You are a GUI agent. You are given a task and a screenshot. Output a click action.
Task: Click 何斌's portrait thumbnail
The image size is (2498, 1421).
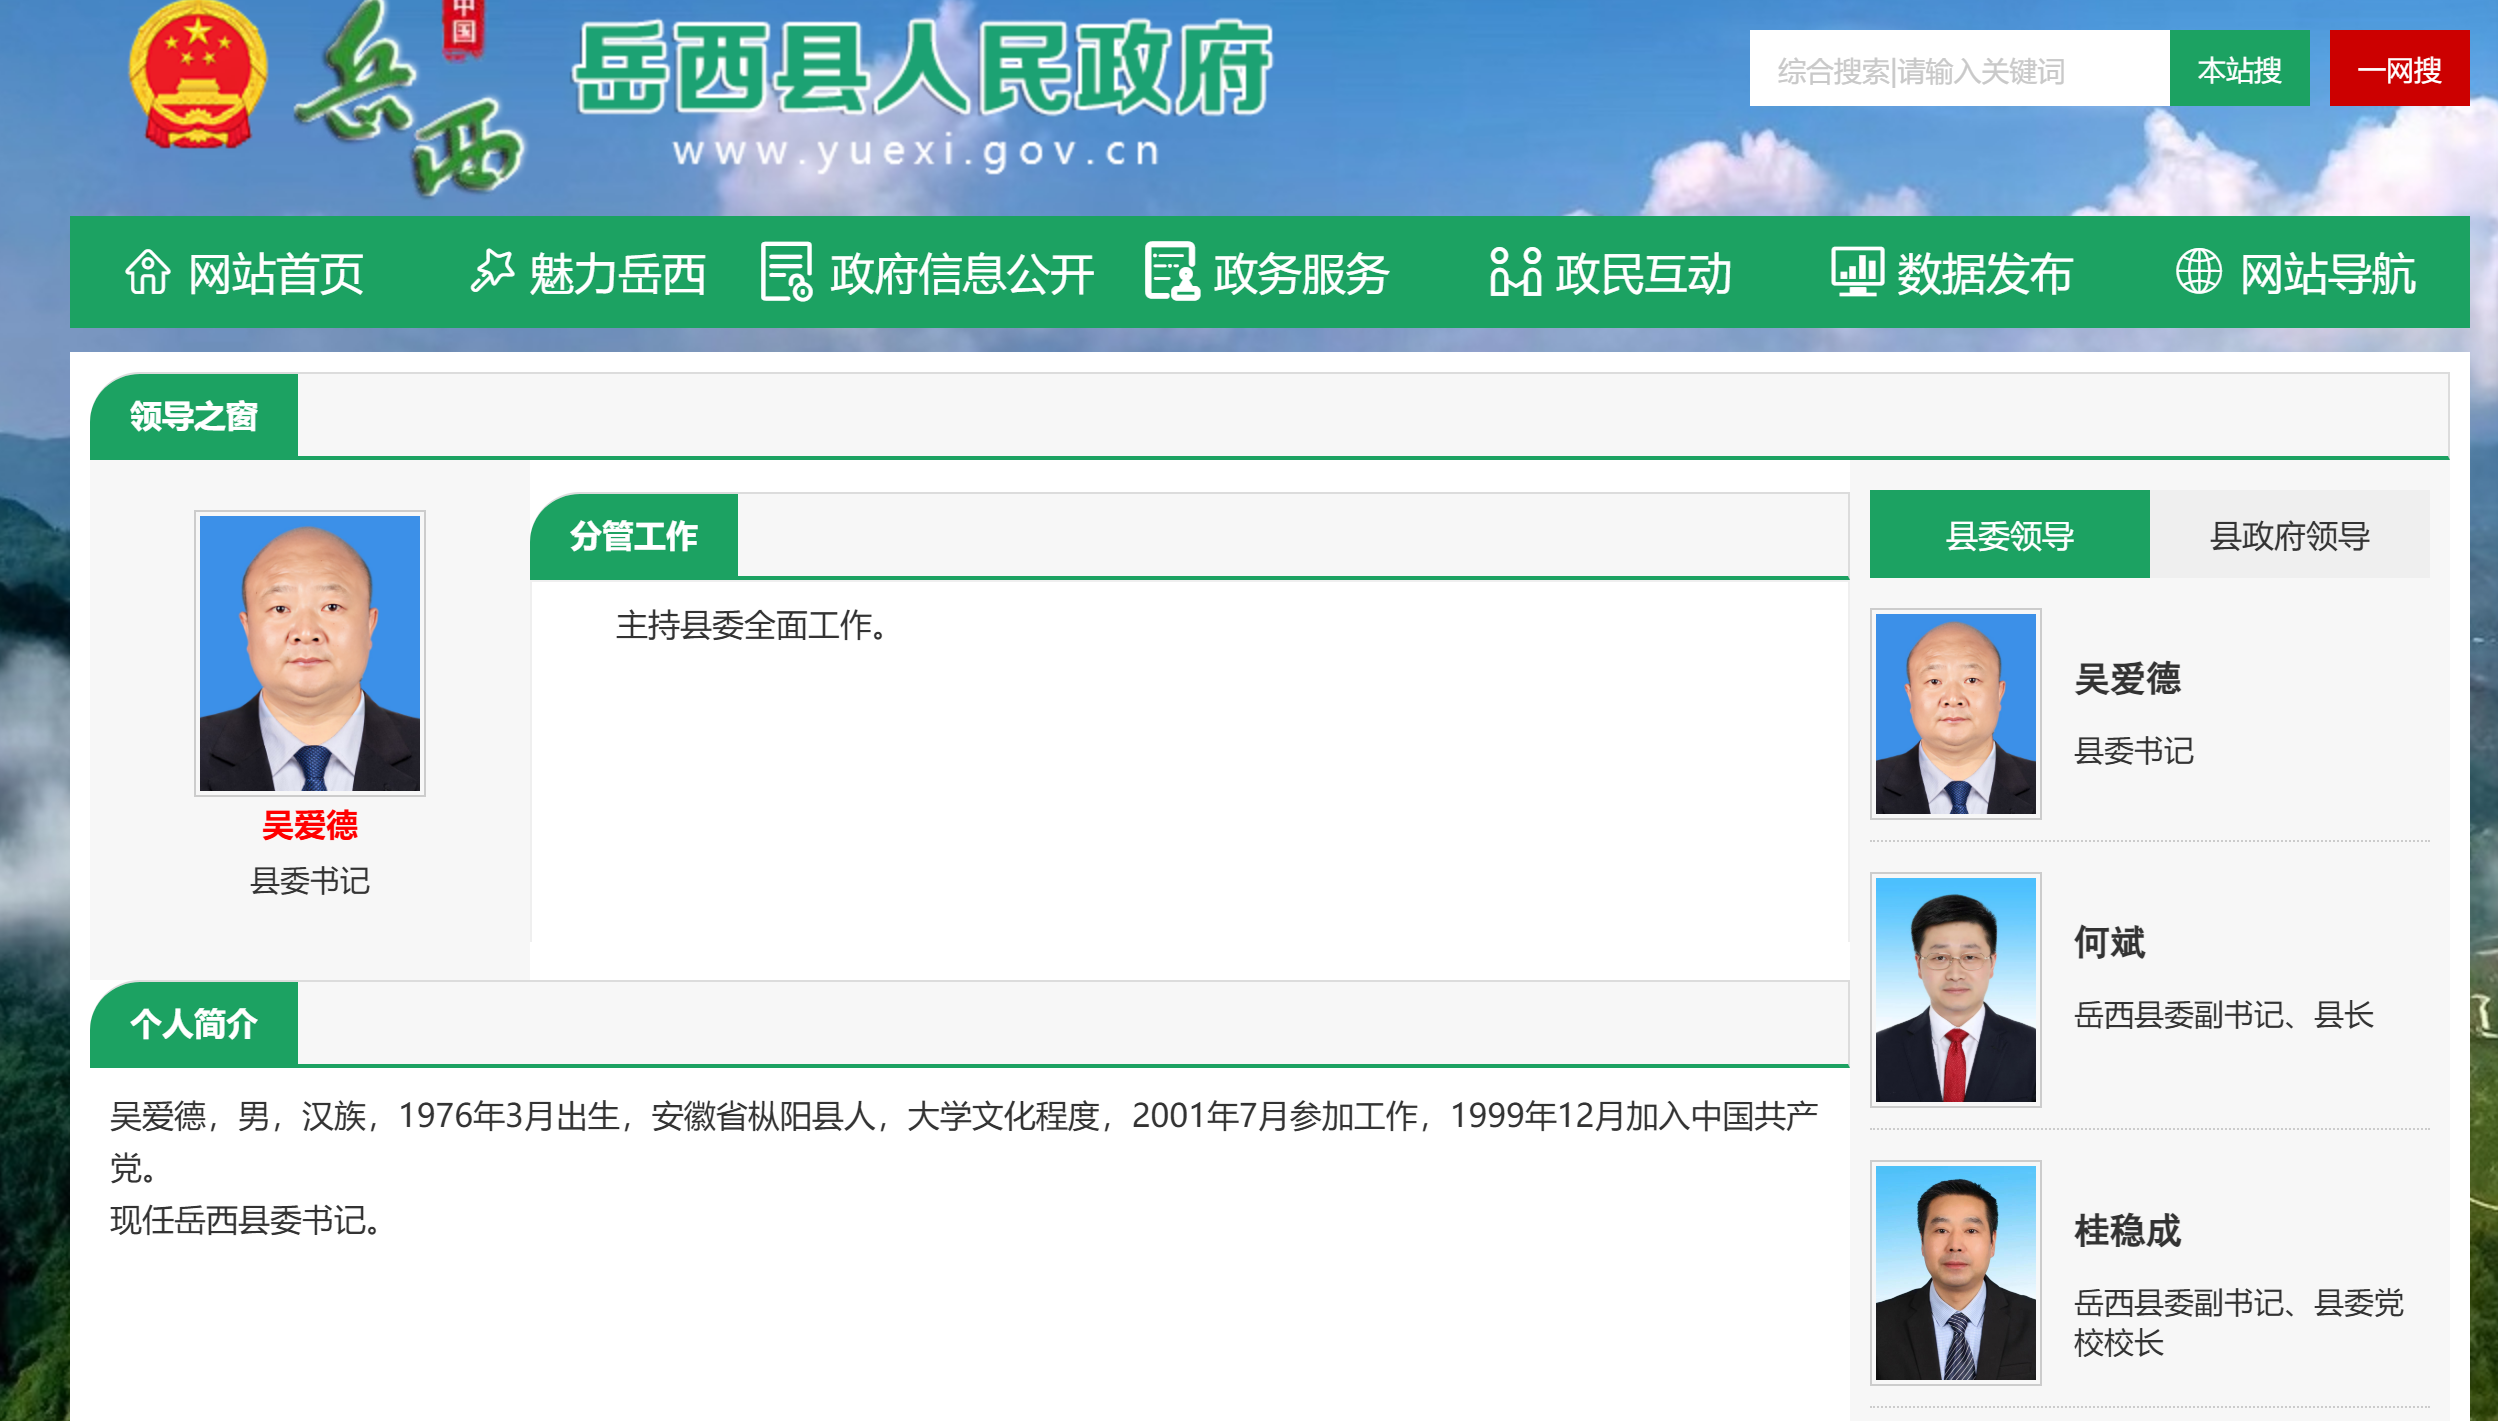[1955, 989]
